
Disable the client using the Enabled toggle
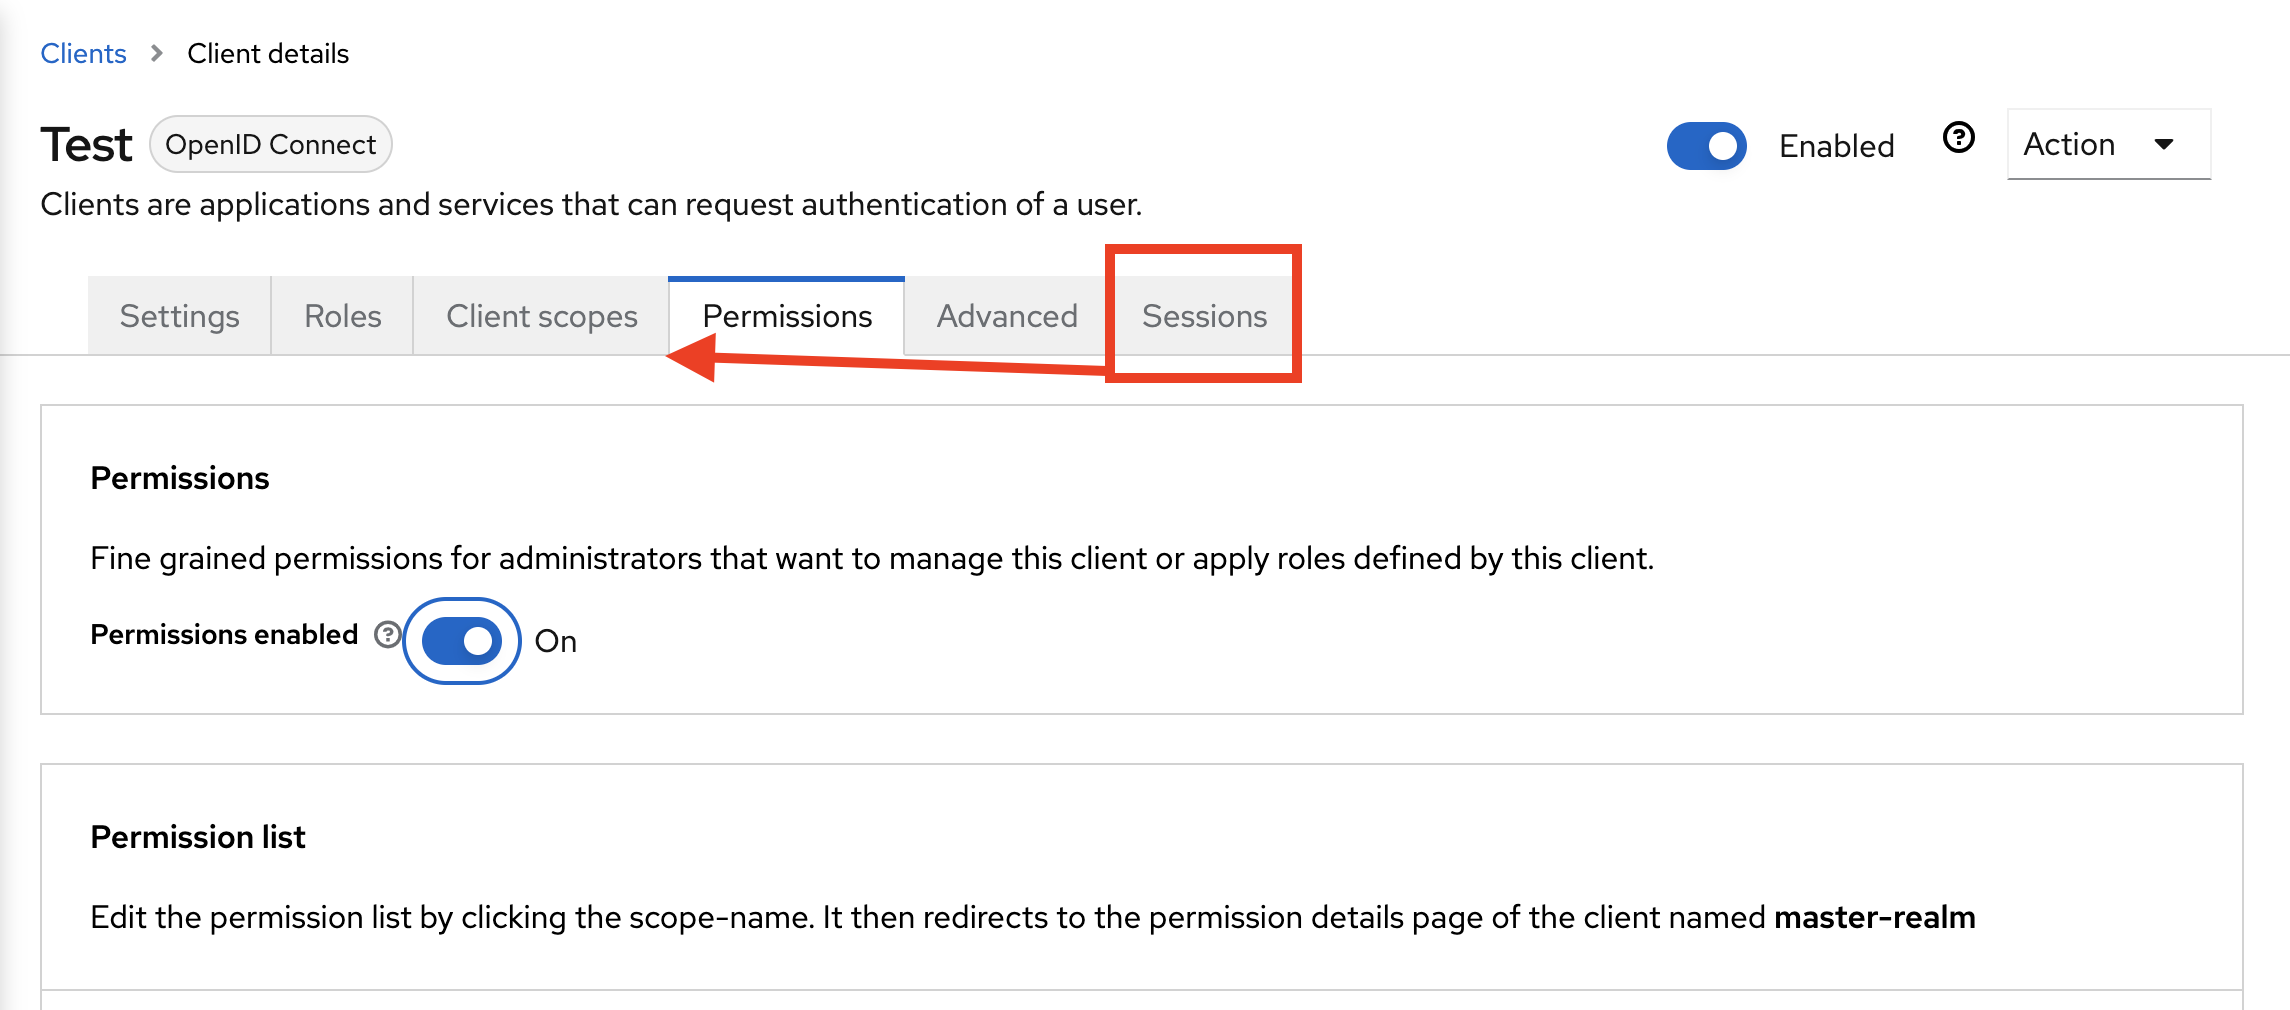tap(1706, 146)
